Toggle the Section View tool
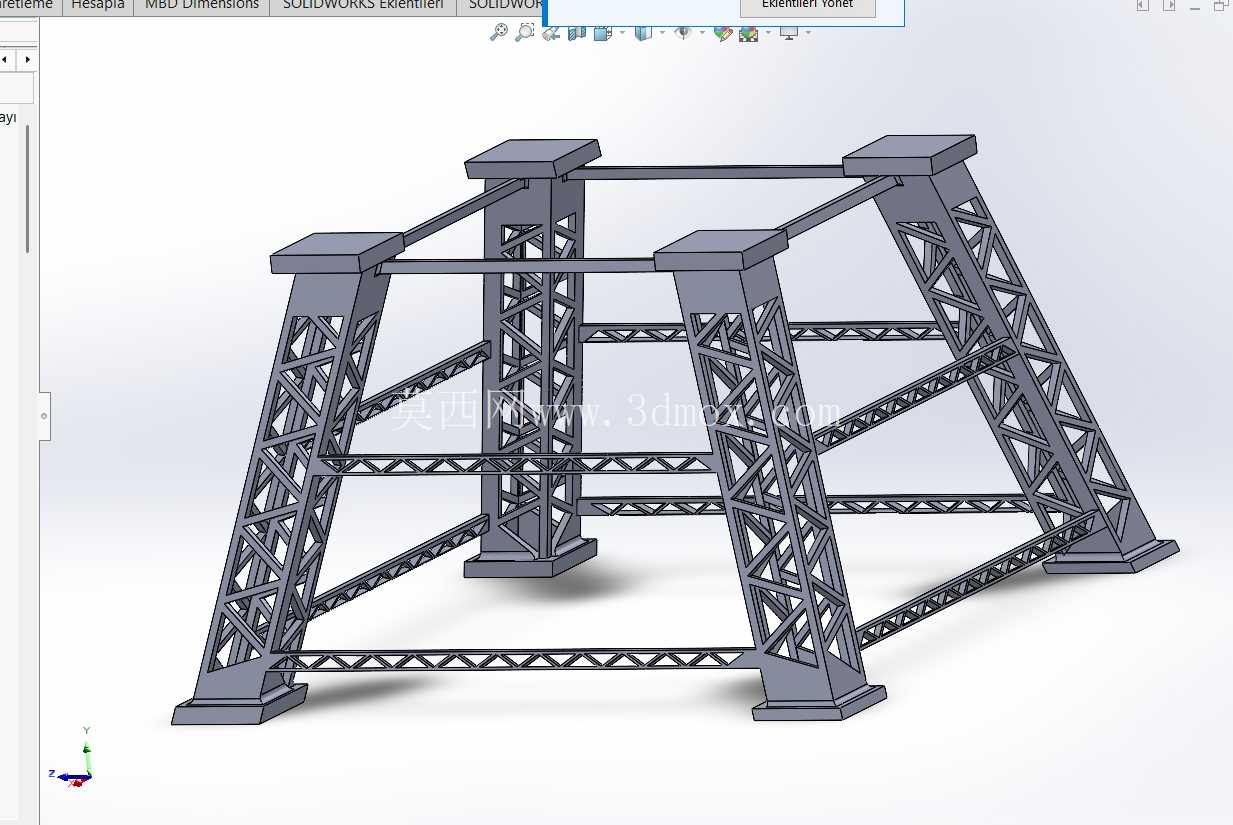 [x=576, y=33]
